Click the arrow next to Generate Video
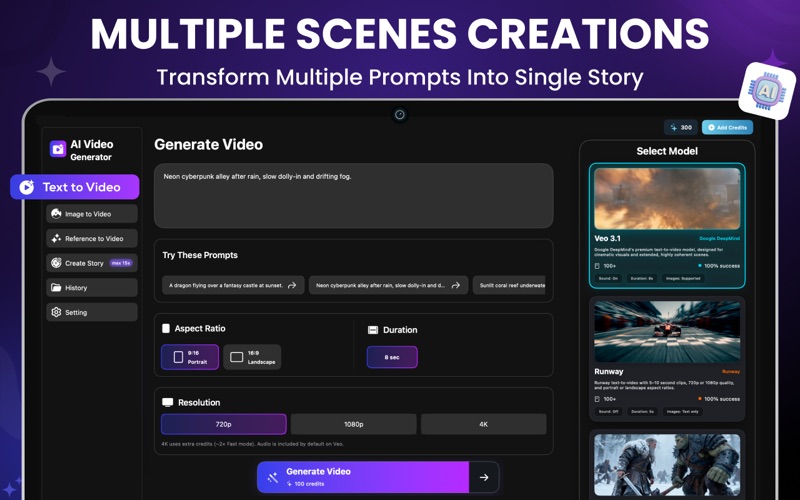Viewport: 800px width, 500px height. pyautogui.click(x=484, y=477)
